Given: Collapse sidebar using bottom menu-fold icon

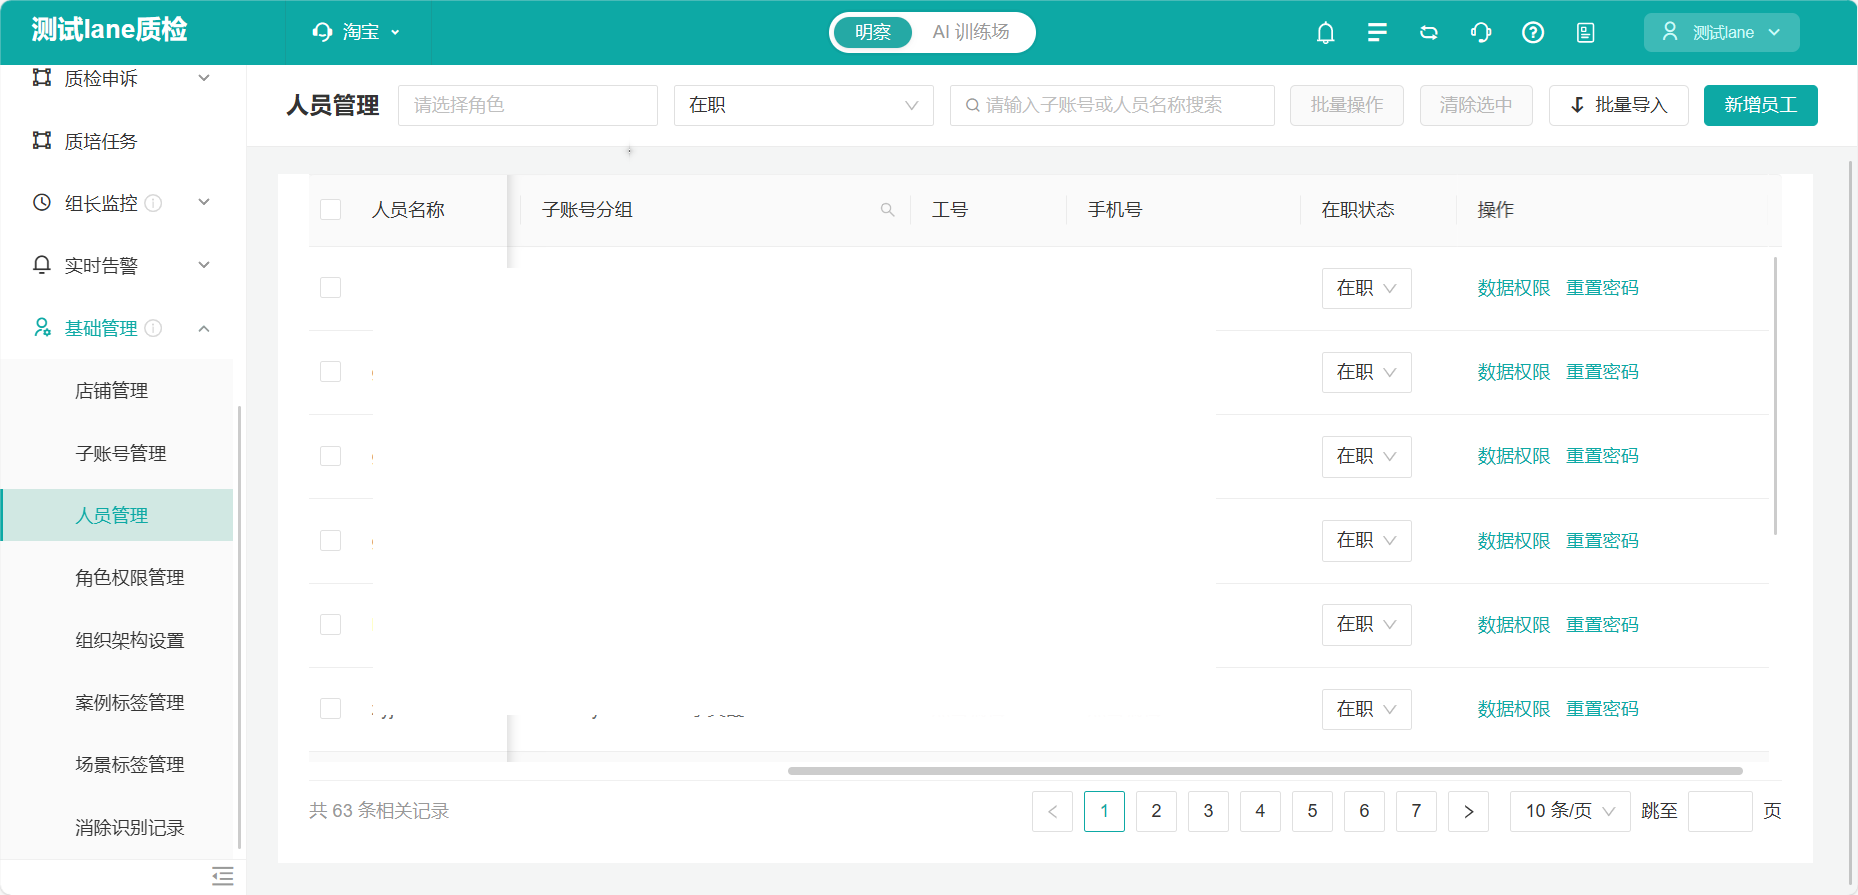Looking at the screenshot, I should pyautogui.click(x=223, y=877).
